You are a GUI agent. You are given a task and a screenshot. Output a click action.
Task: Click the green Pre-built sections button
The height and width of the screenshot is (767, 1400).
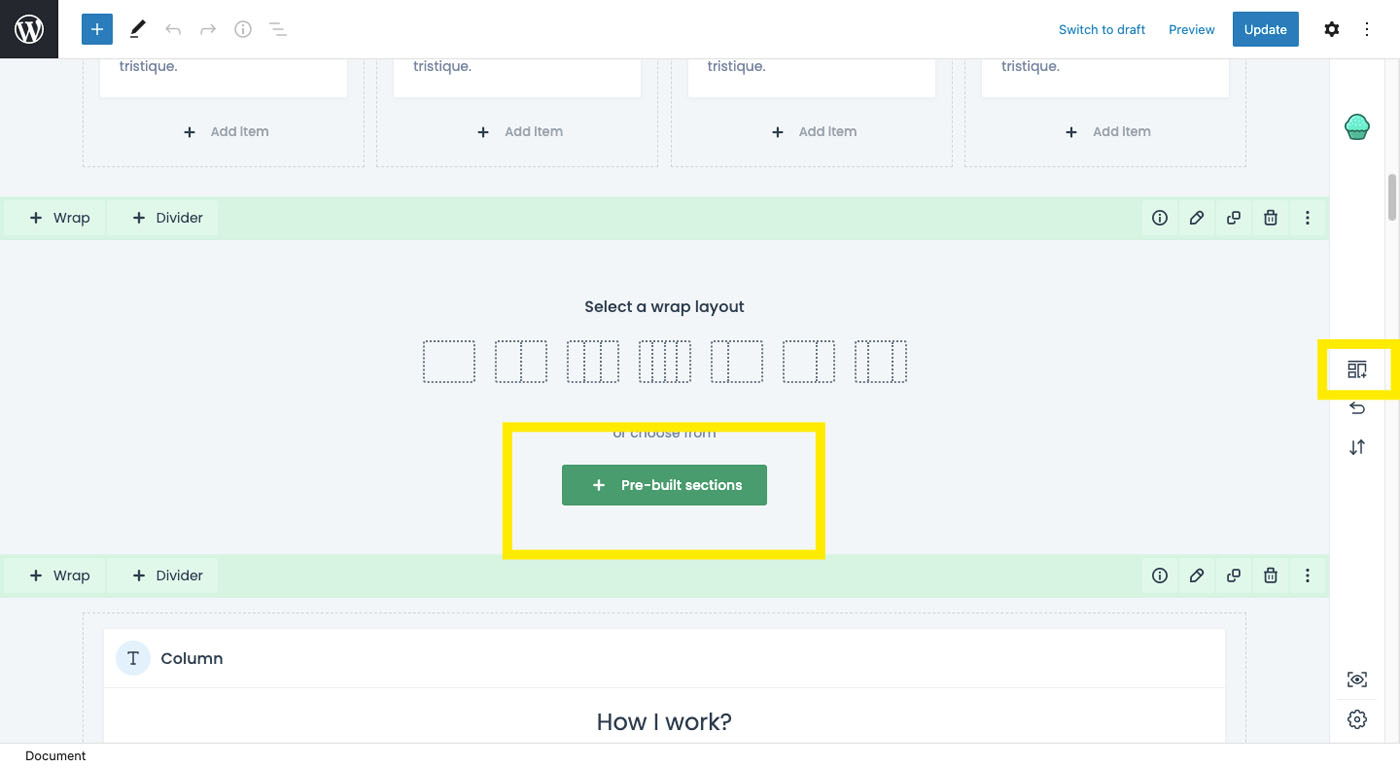664,485
